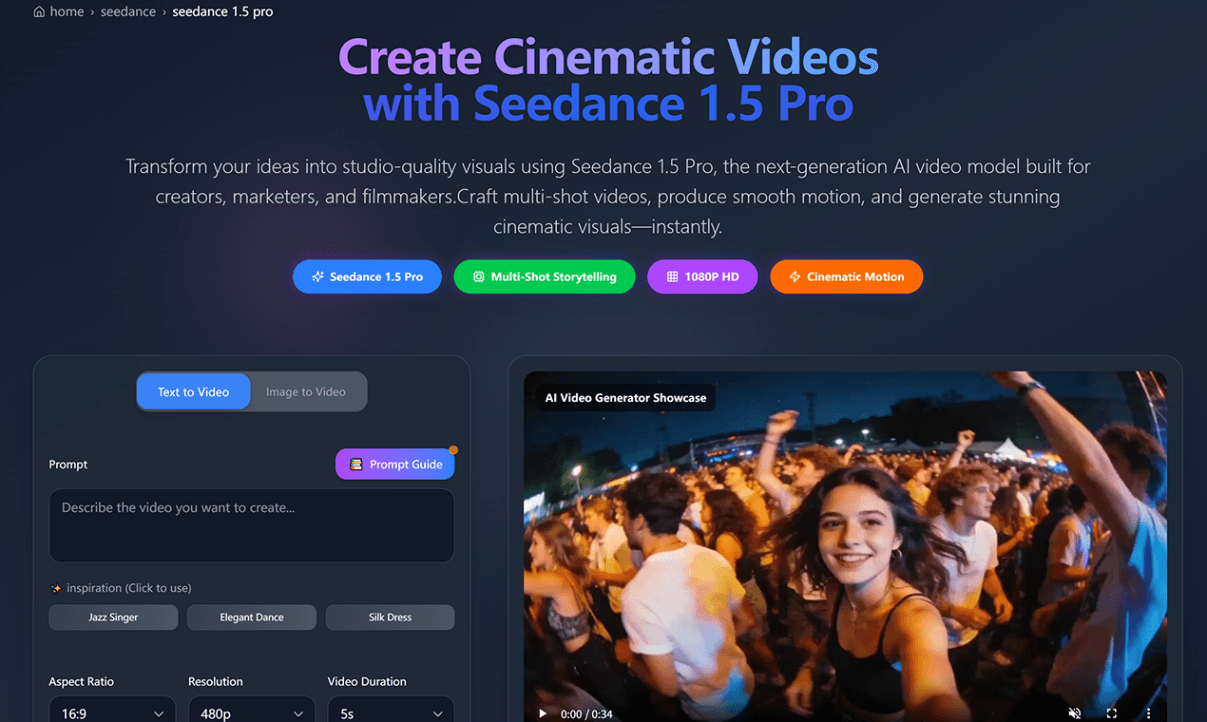The width and height of the screenshot is (1207, 722).
Task: Click the prompt description text area
Action: (251, 525)
